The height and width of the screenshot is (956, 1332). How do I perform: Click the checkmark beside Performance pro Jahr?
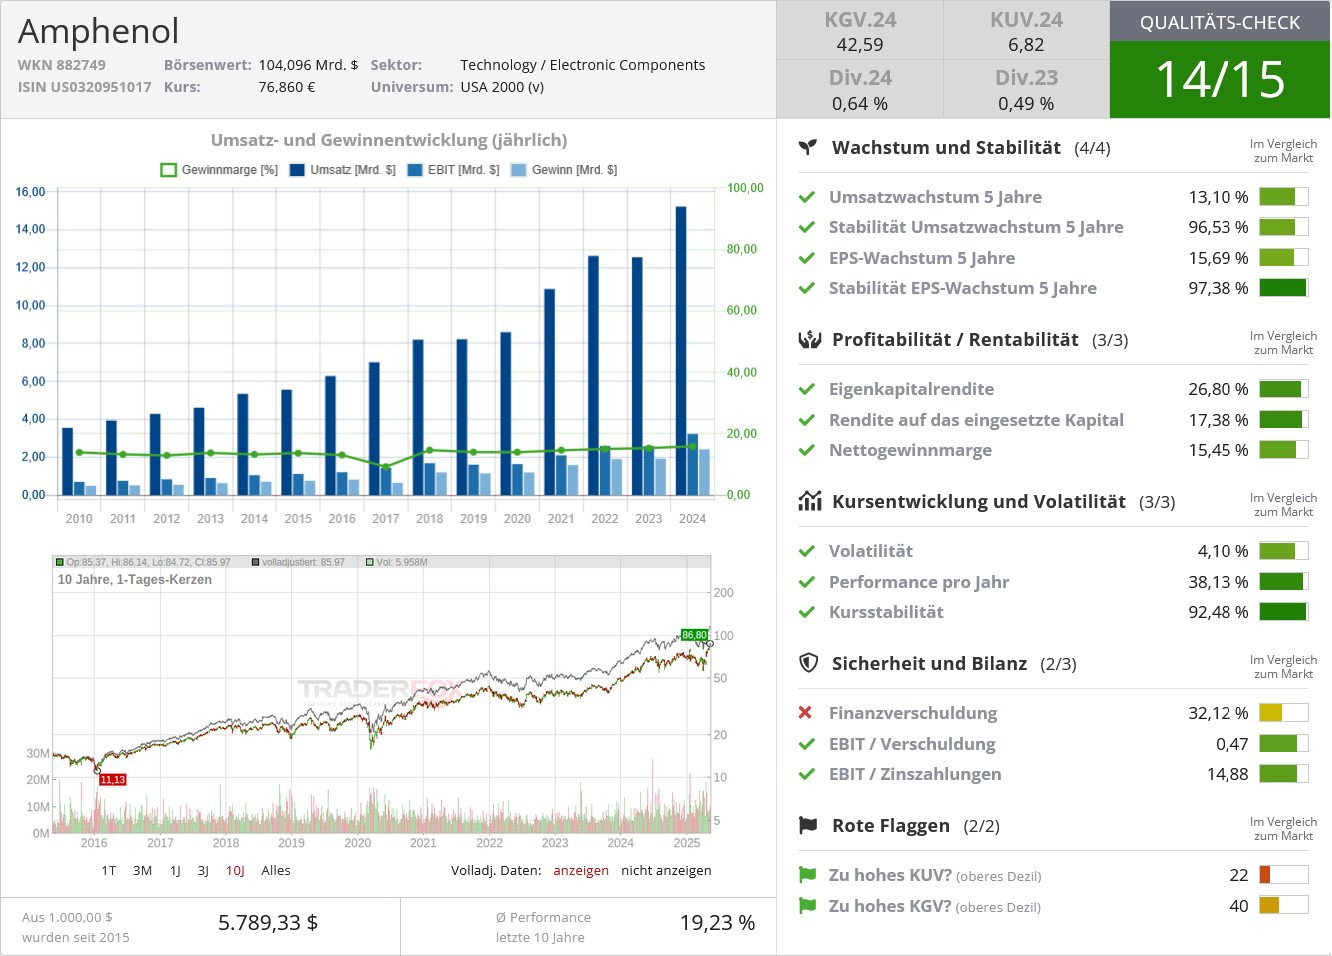807,582
